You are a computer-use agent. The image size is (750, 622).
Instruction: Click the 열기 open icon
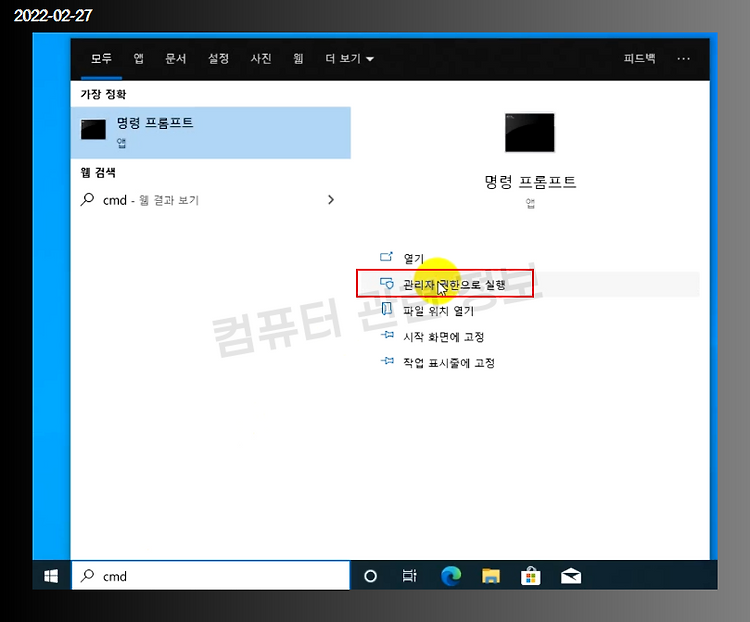386,257
